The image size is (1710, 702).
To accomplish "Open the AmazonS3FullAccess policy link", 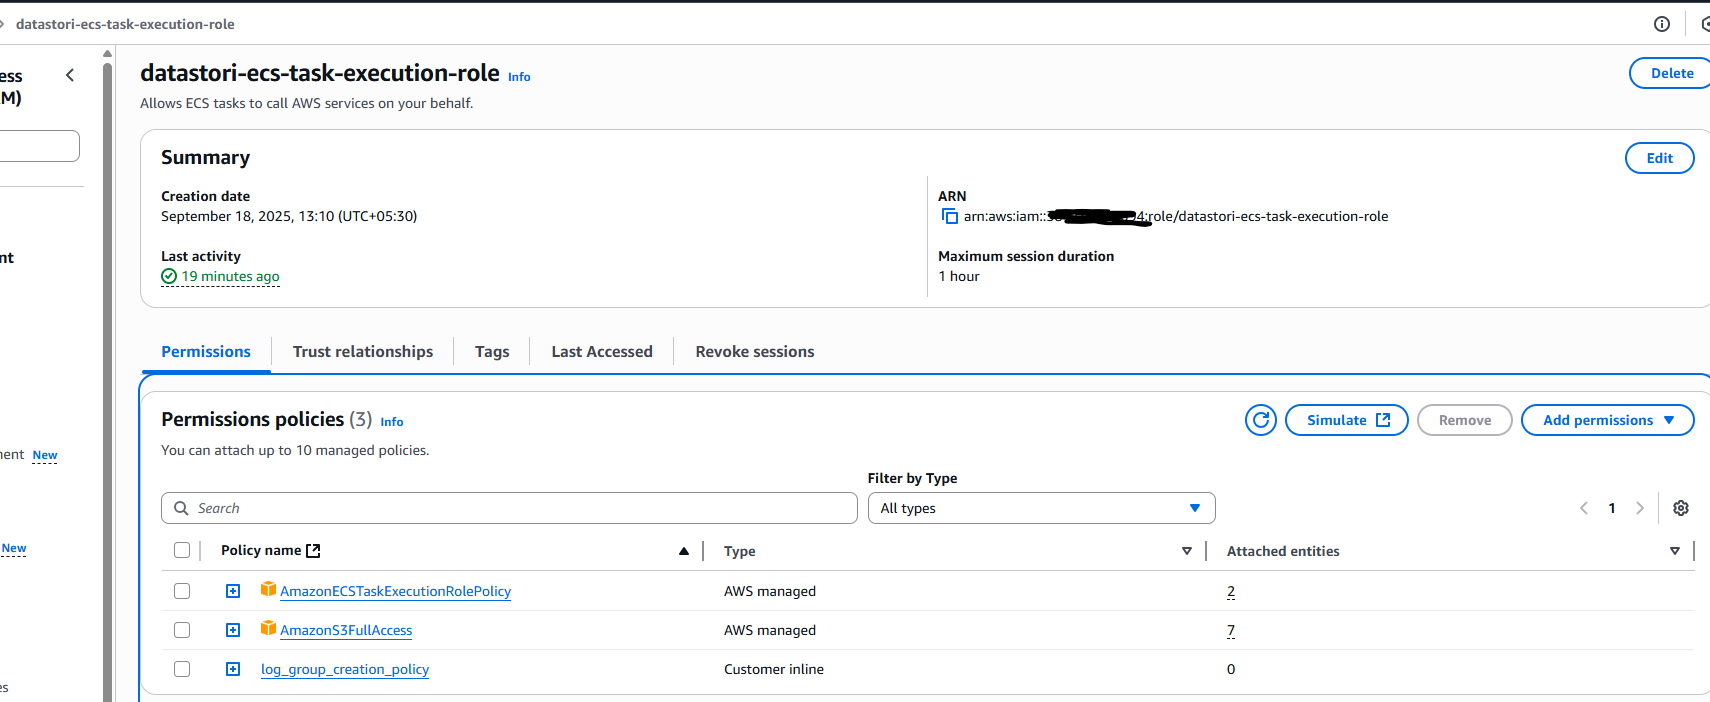I will click(x=346, y=630).
